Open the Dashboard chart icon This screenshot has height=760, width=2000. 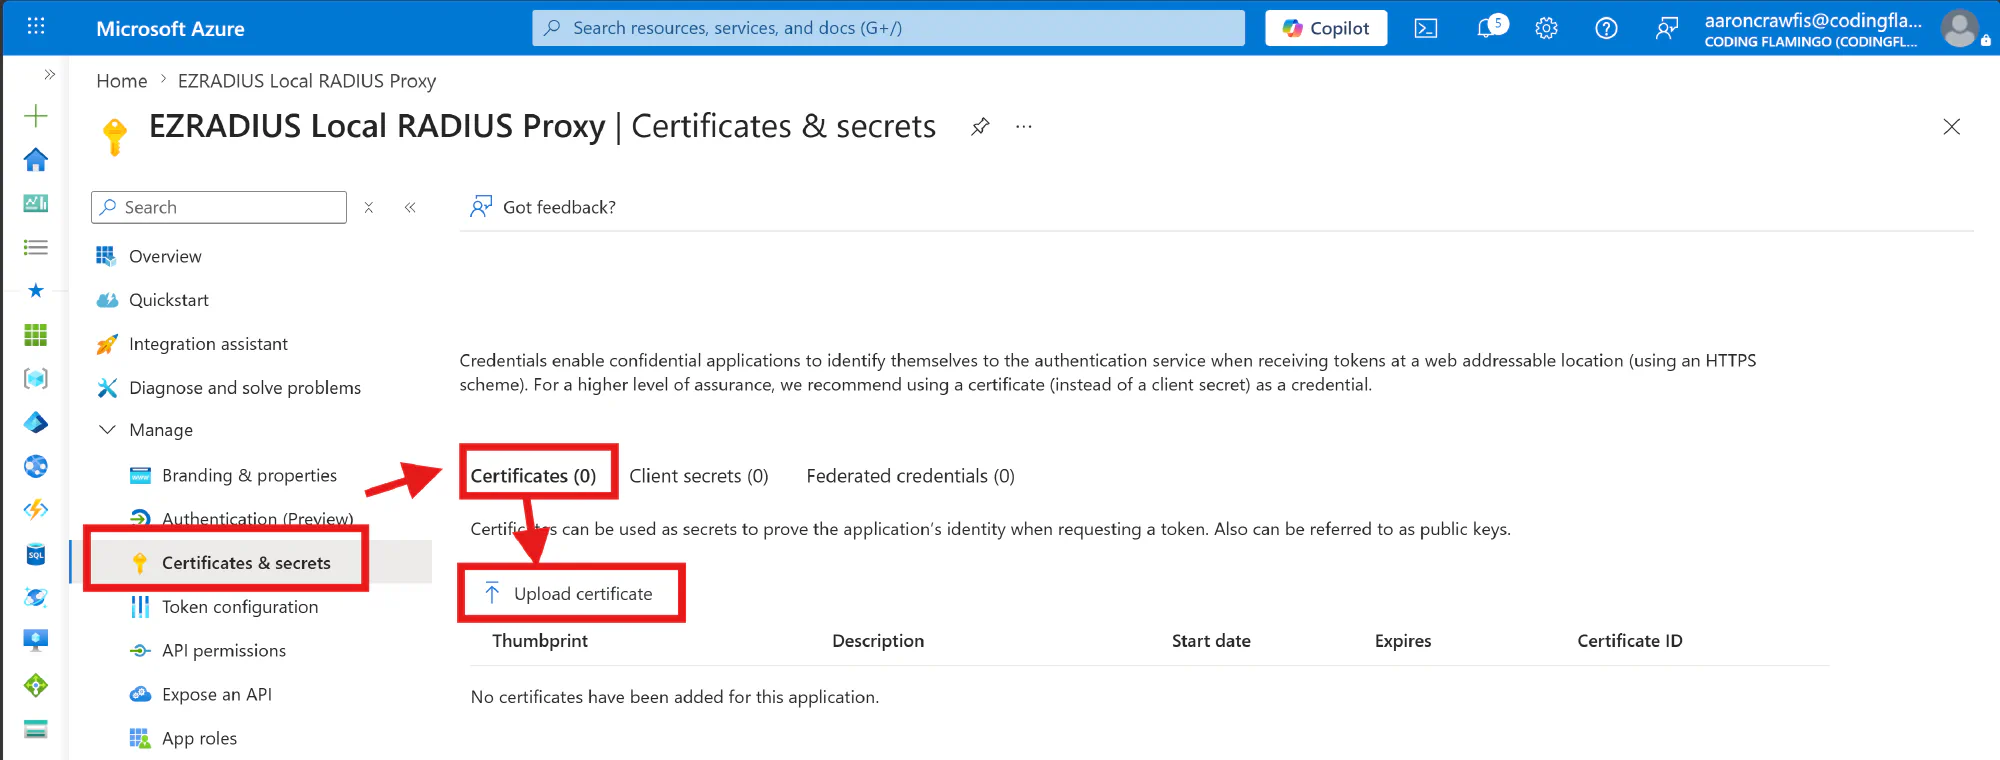[x=36, y=203]
